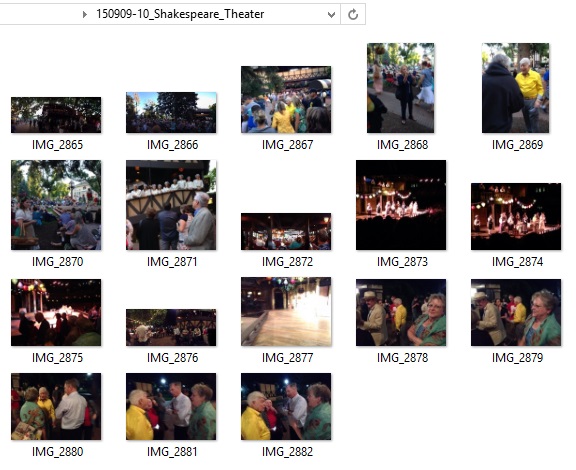
Task: Pick the IMG_2867 crowd photo
Action: coord(286,100)
